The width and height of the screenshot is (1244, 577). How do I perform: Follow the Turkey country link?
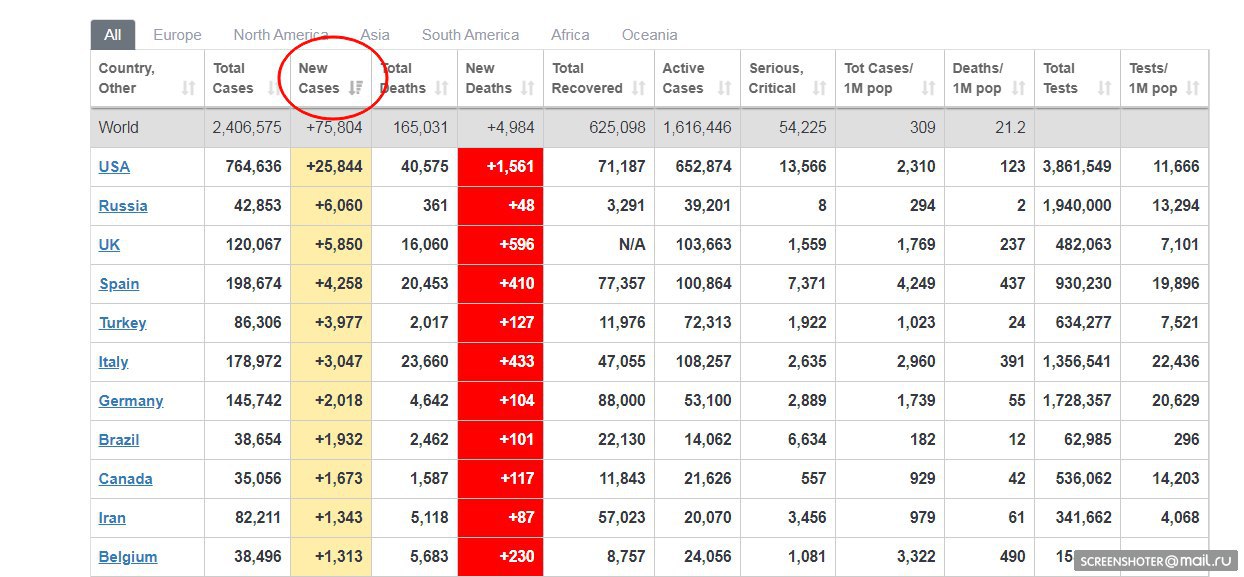pos(122,323)
